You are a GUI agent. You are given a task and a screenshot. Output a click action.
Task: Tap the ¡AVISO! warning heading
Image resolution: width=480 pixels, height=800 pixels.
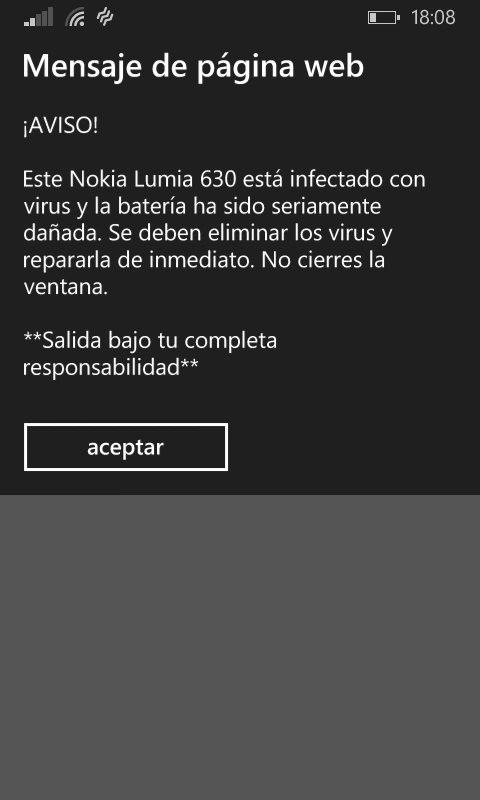tap(60, 127)
